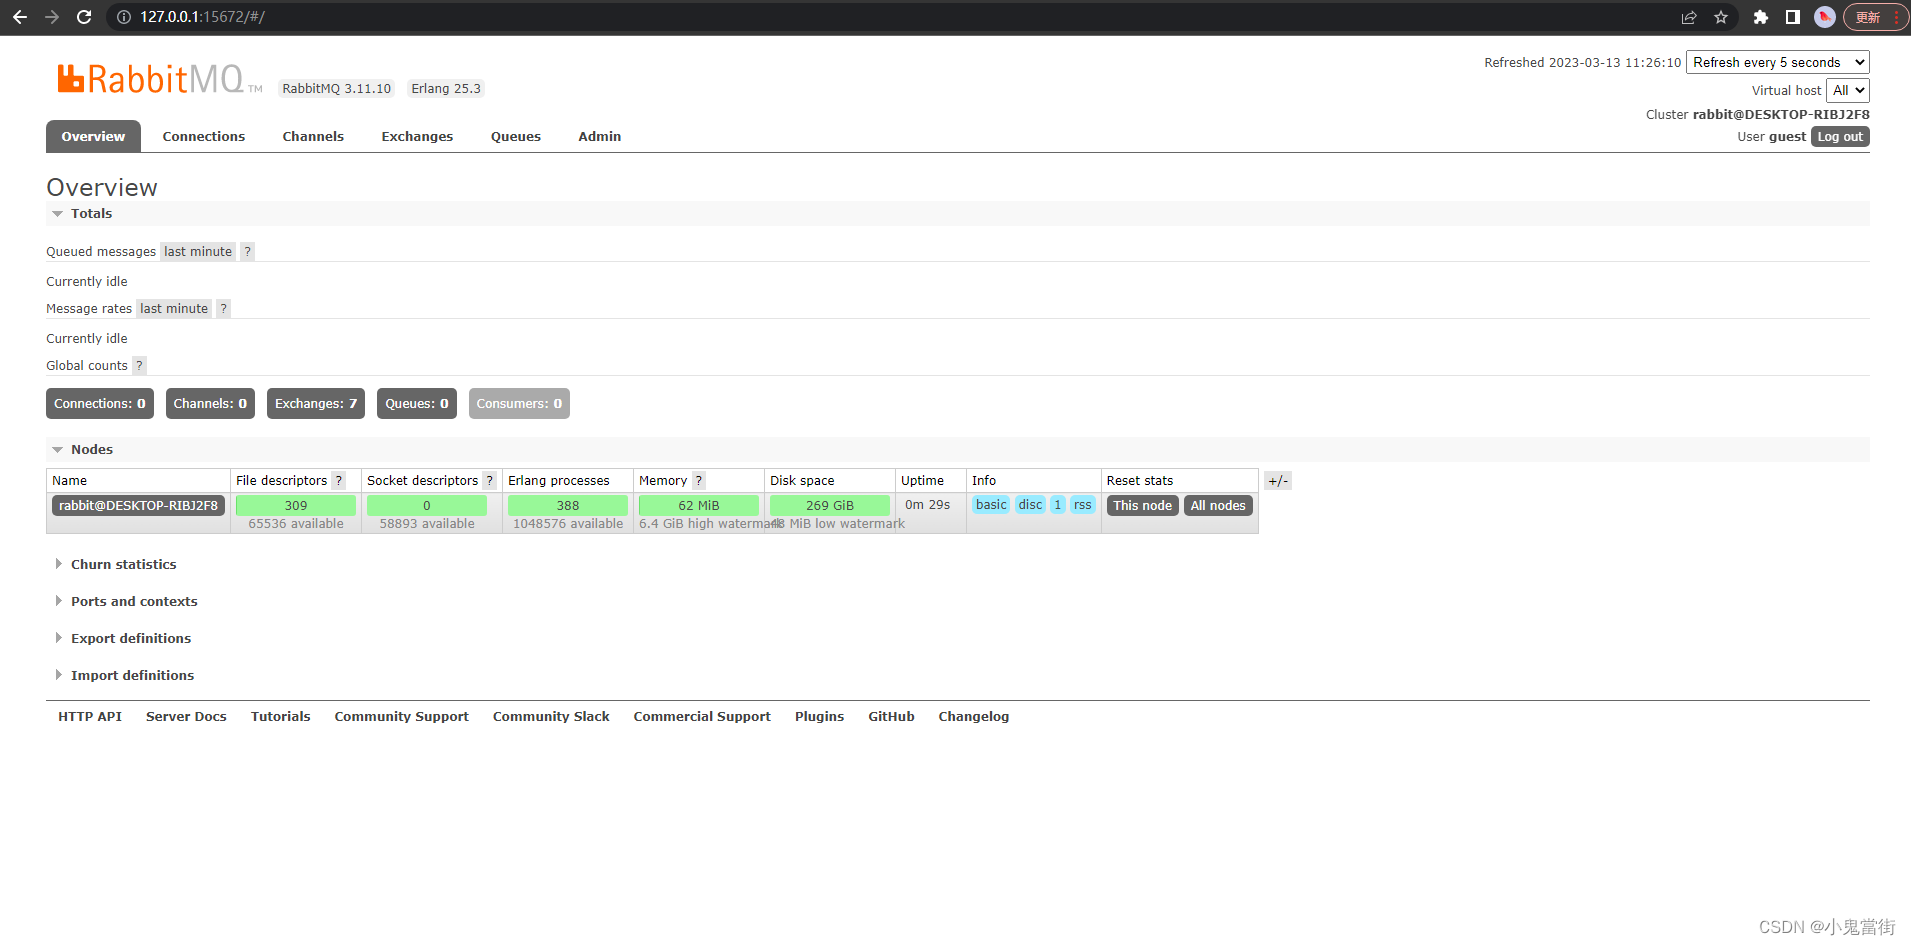The height and width of the screenshot is (945, 1911).
Task: Click the share page icon
Action: (1689, 17)
